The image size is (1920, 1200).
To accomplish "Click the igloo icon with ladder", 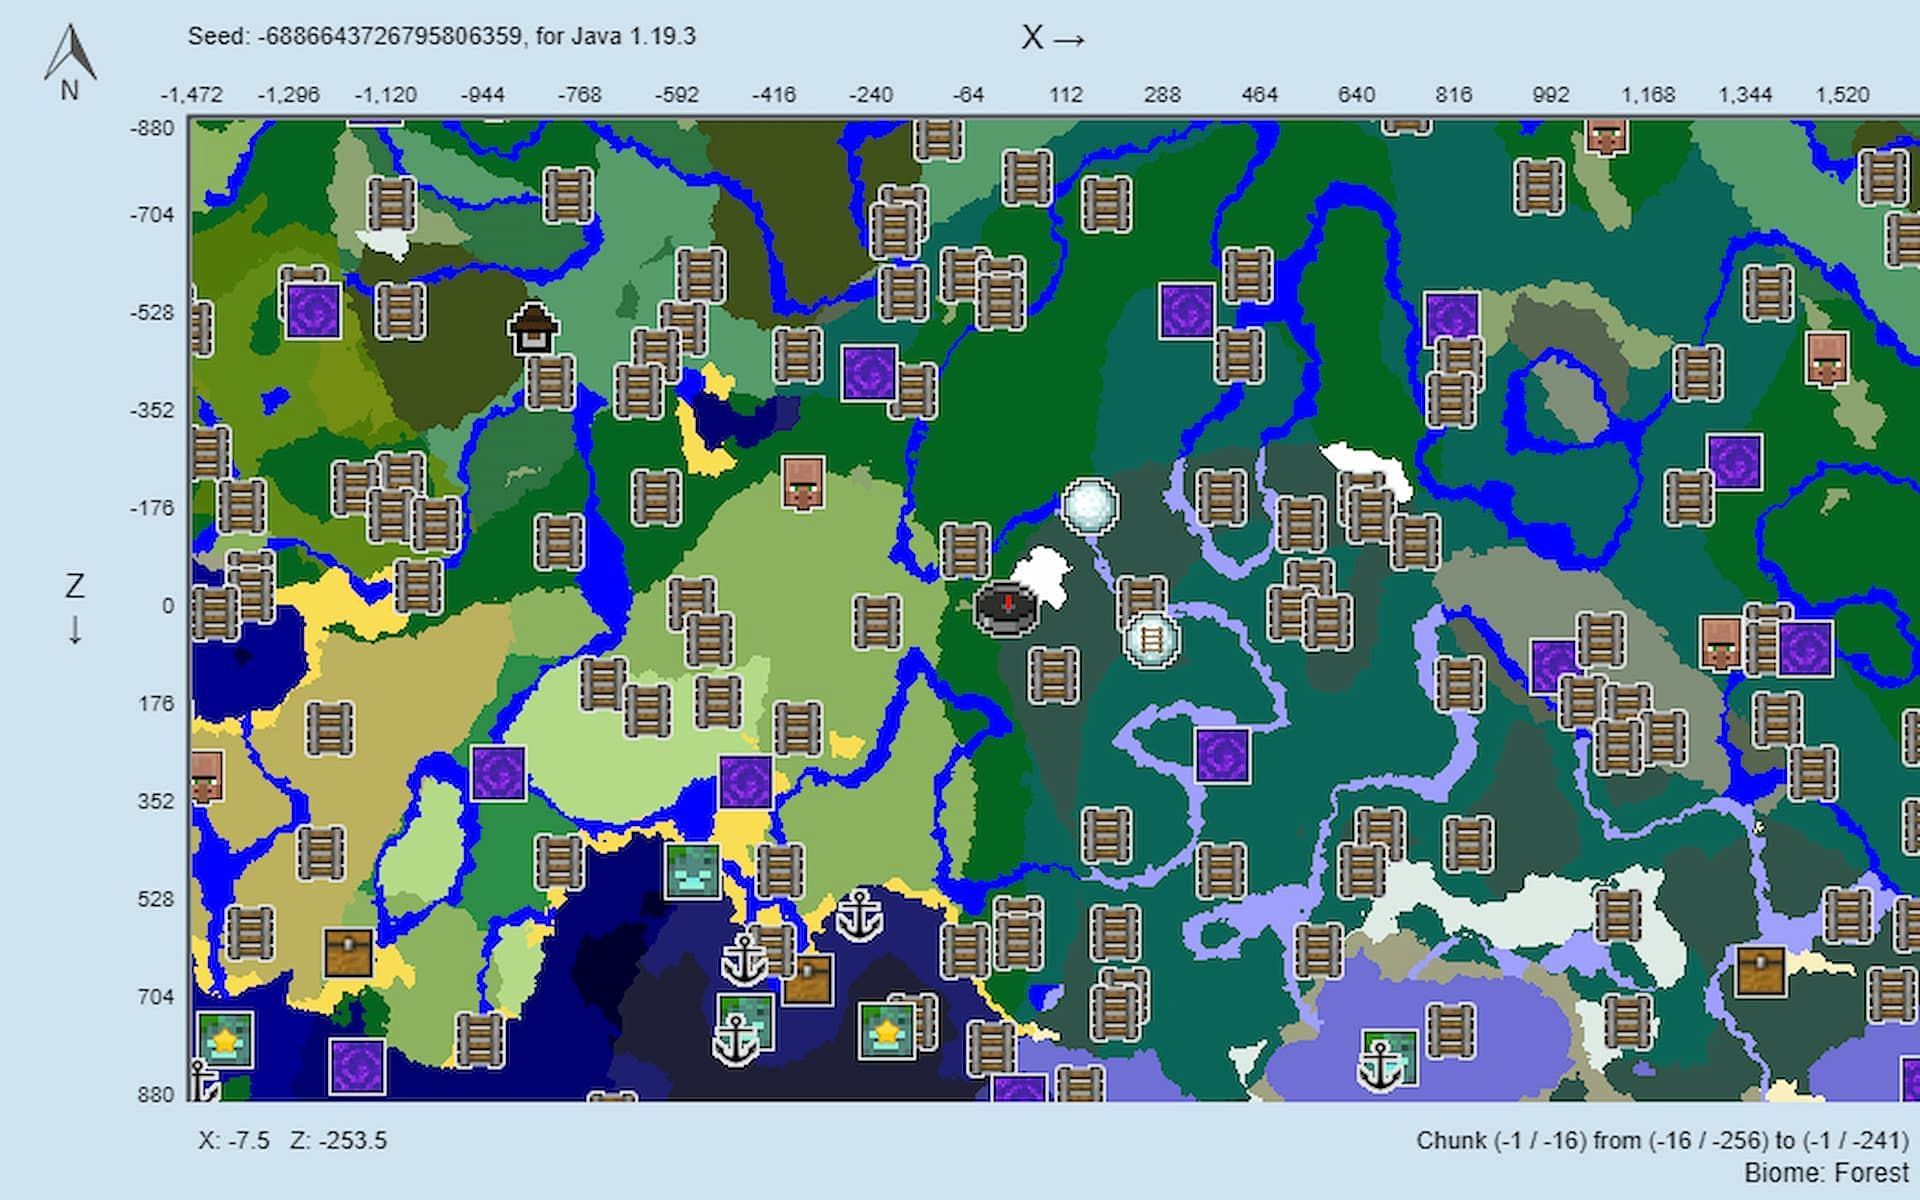I will coord(1151,639).
